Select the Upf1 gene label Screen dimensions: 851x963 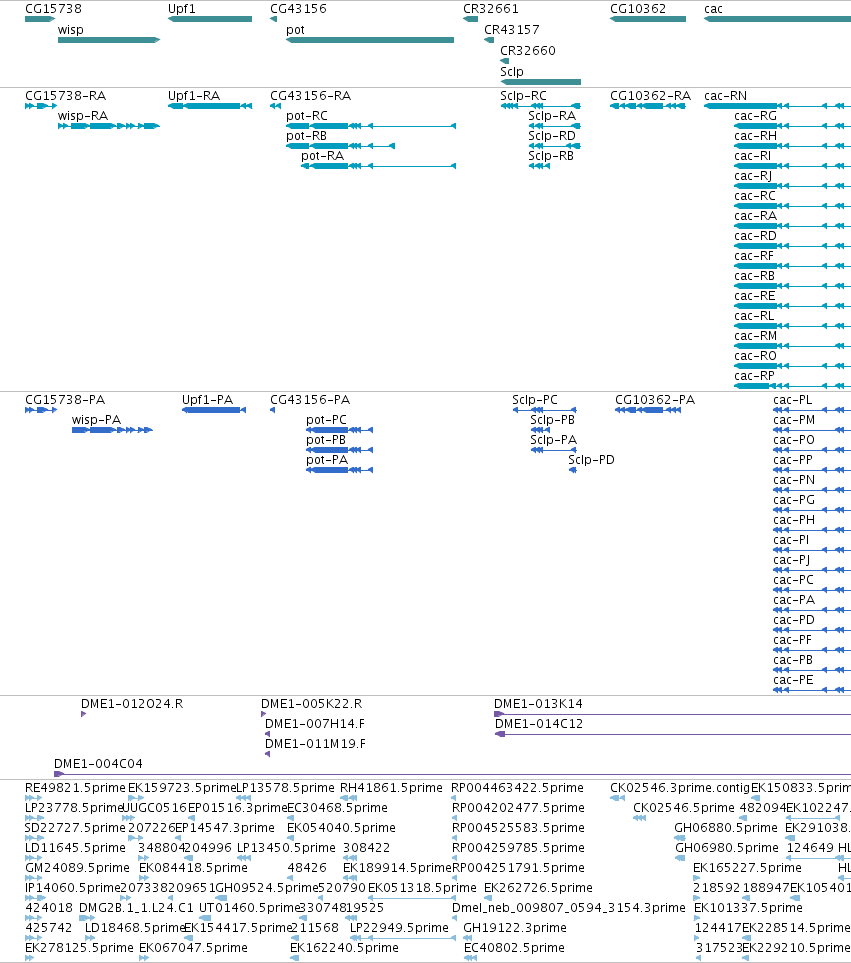pos(182,9)
